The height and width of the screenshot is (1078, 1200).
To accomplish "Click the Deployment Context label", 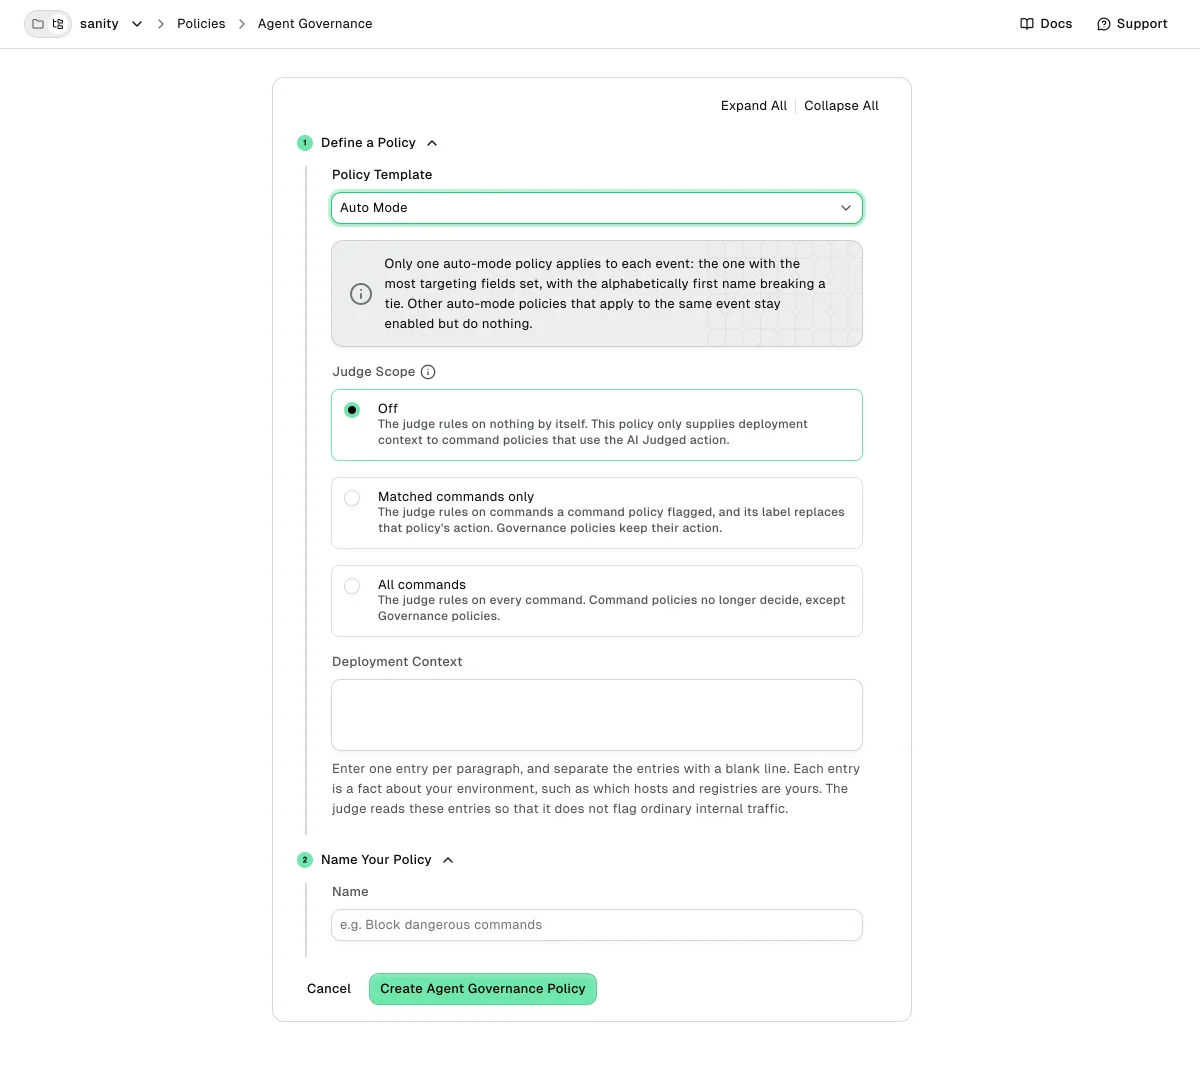I will [x=397, y=662].
